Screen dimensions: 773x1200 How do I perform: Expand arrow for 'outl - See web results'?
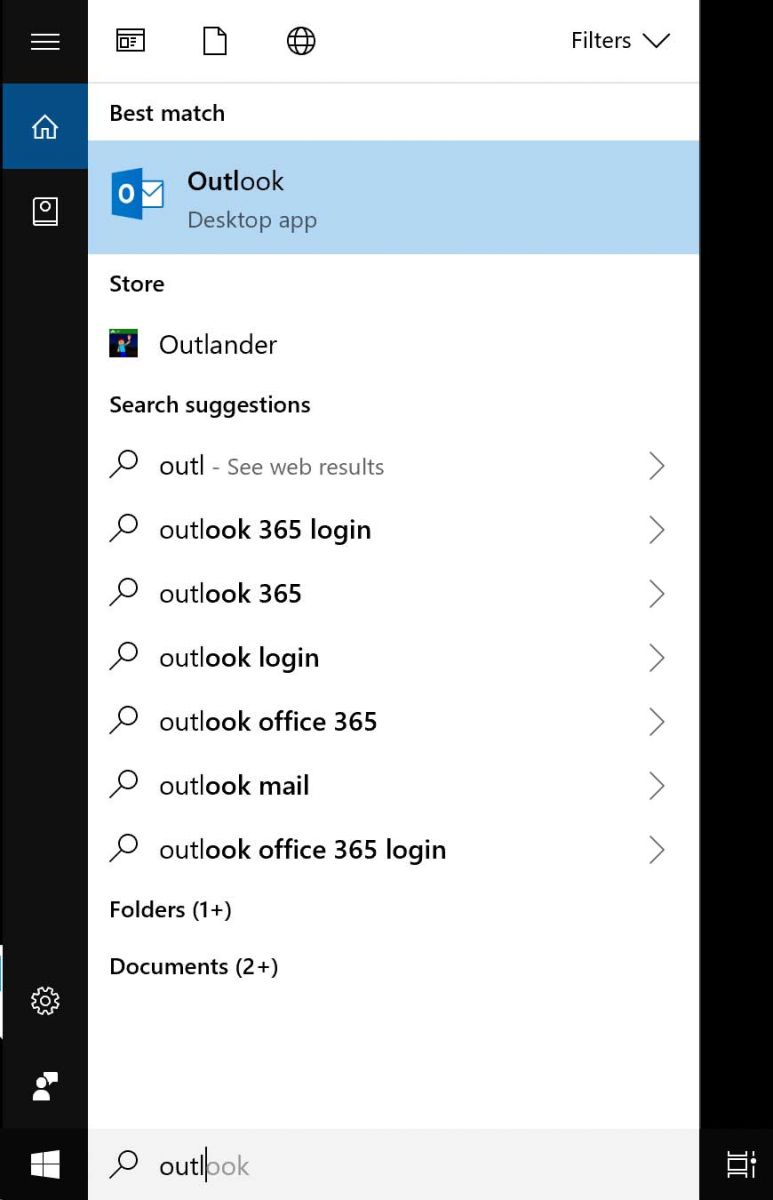pos(657,466)
